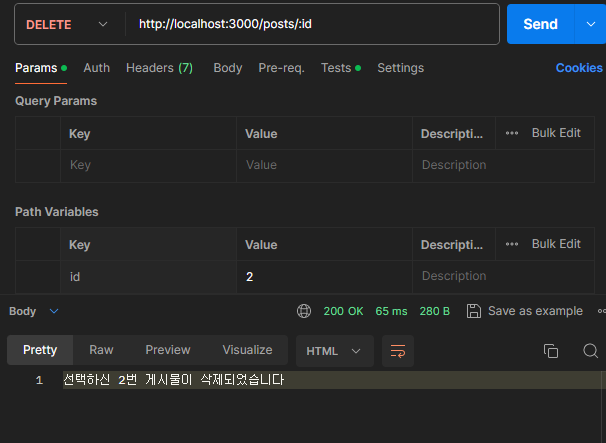Open three-dot options in Query Params header
Screen dimensions: 606x443
click(x=512, y=133)
